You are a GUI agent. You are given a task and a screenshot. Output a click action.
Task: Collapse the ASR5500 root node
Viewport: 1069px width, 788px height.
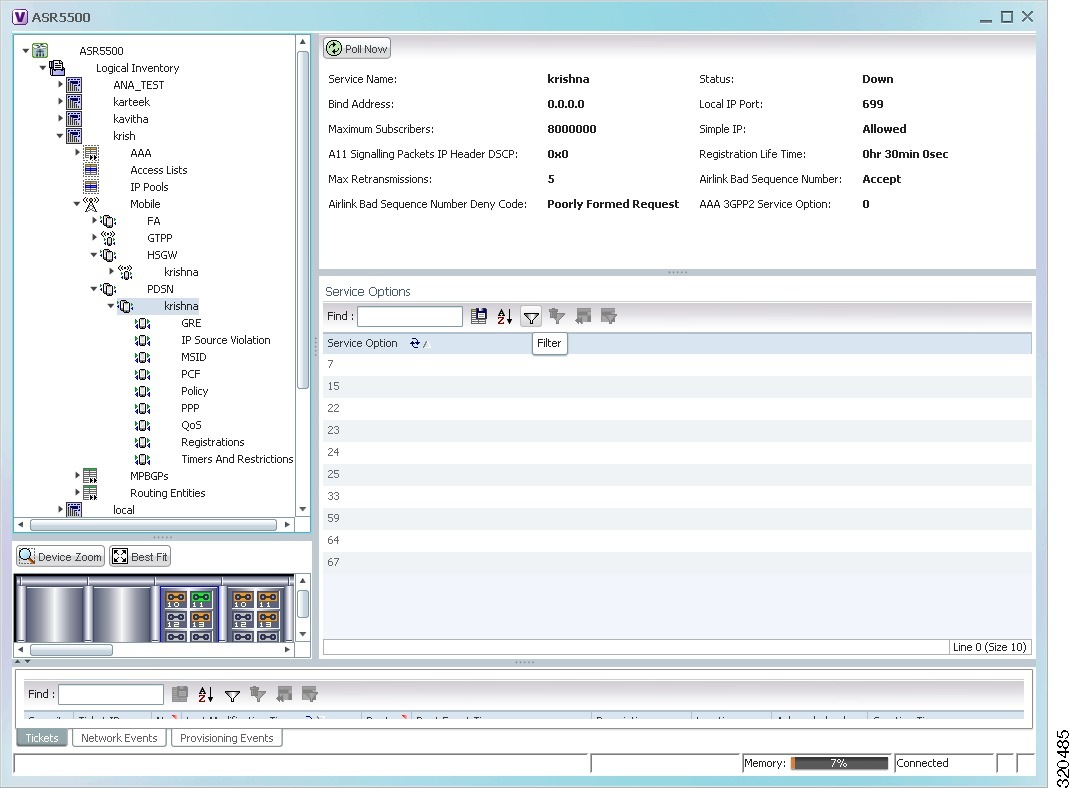26,50
